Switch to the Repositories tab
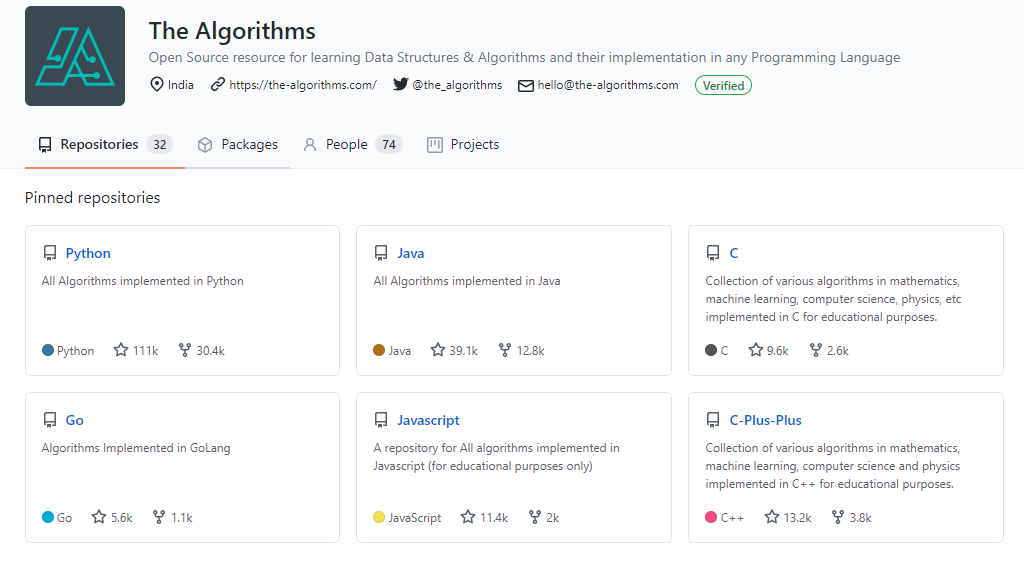1024x562 pixels. click(x=105, y=144)
